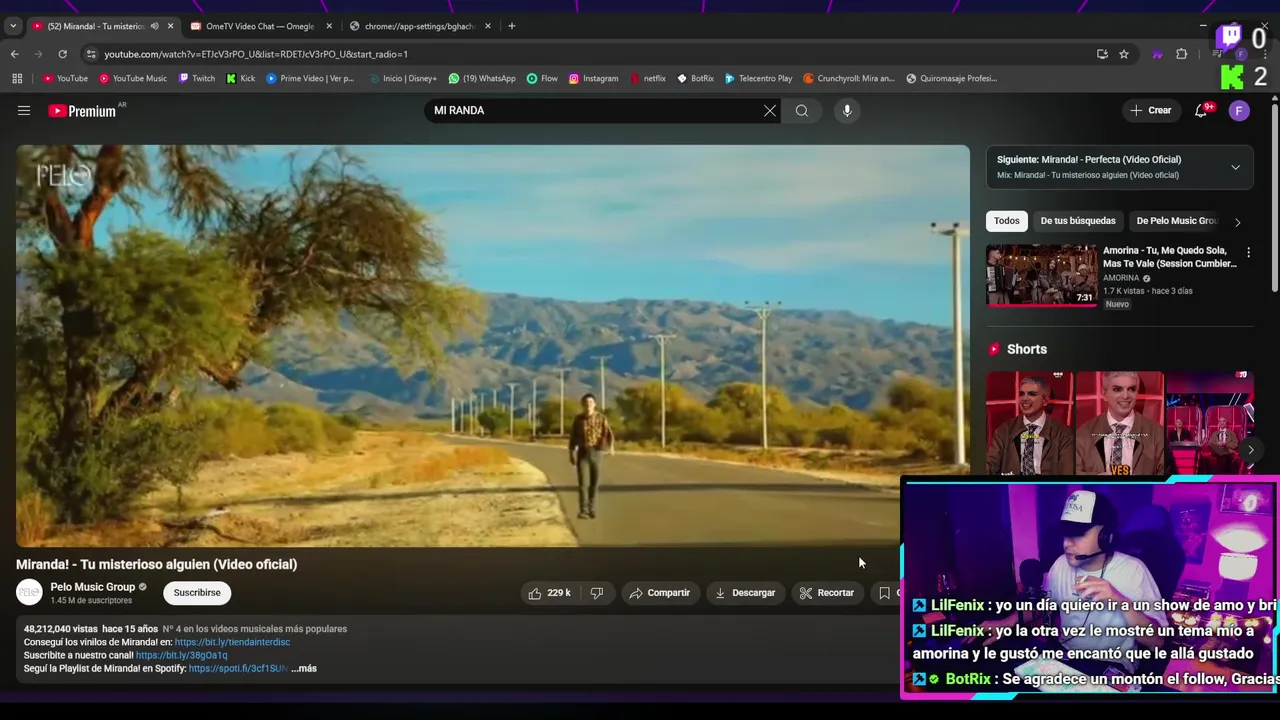Viewport: 1280px width, 720px height.
Task: Open the BotRix bookmark
Action: point(695,78)
